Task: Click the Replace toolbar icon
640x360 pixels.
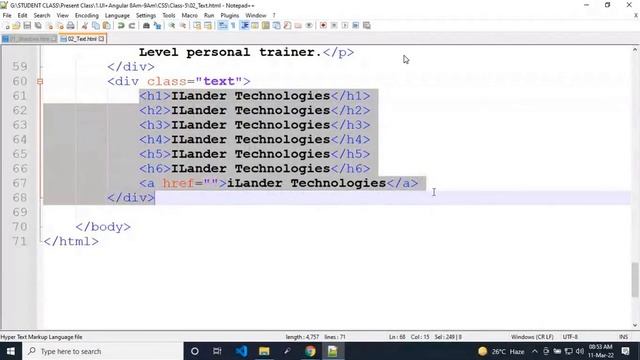Action: 157,26
